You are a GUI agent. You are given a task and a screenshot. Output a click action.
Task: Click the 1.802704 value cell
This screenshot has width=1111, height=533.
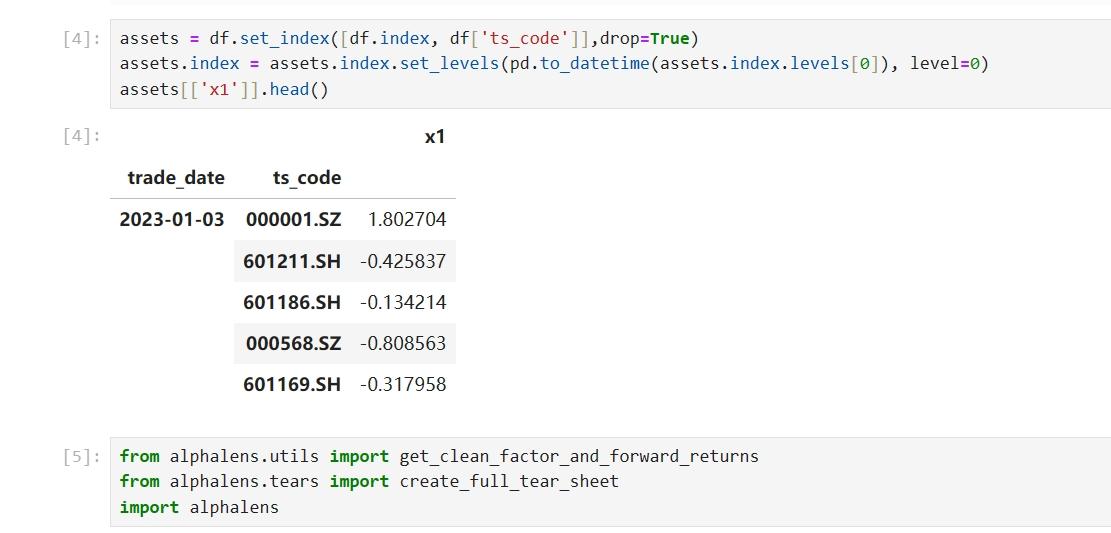[x=407, y=219]
